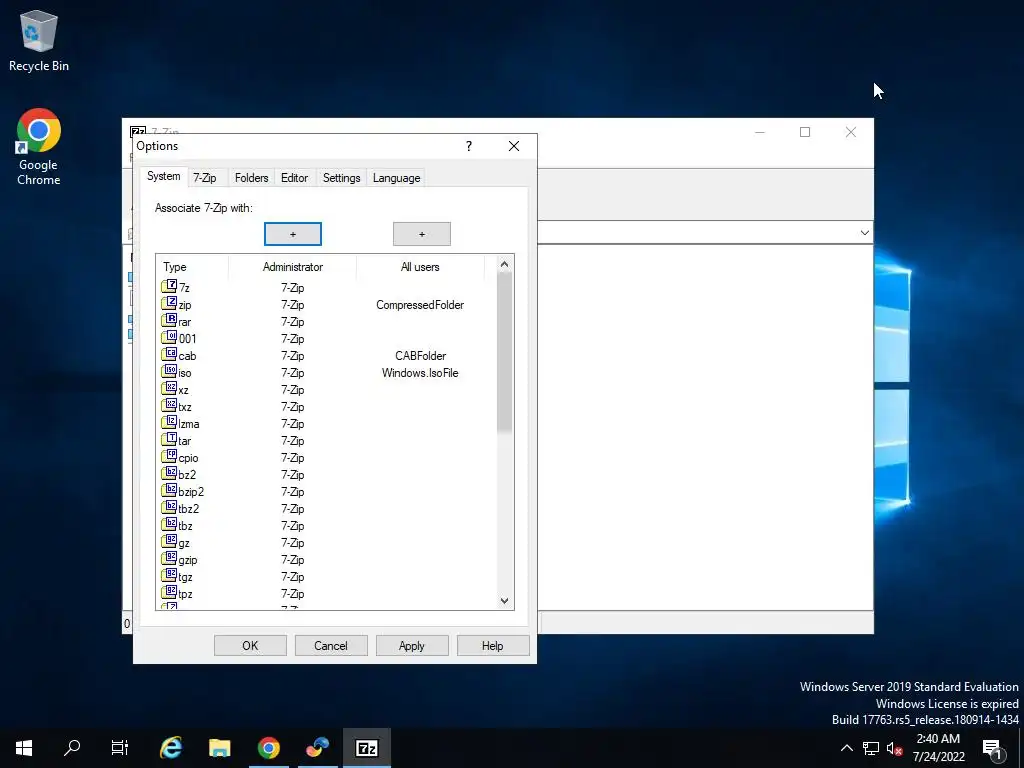Switch to the Settings tab
The height and width of the screenshot is (768, 1024).
tap(342, 178)
